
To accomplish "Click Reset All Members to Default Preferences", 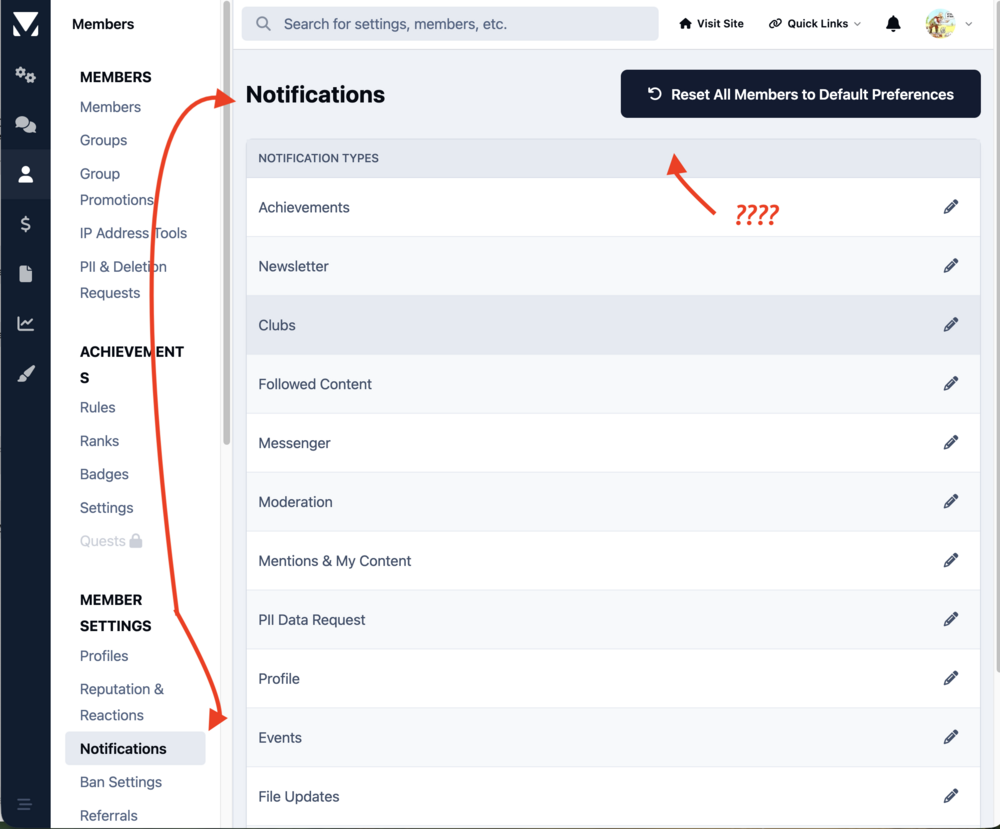I will click(x=800, y=94).
